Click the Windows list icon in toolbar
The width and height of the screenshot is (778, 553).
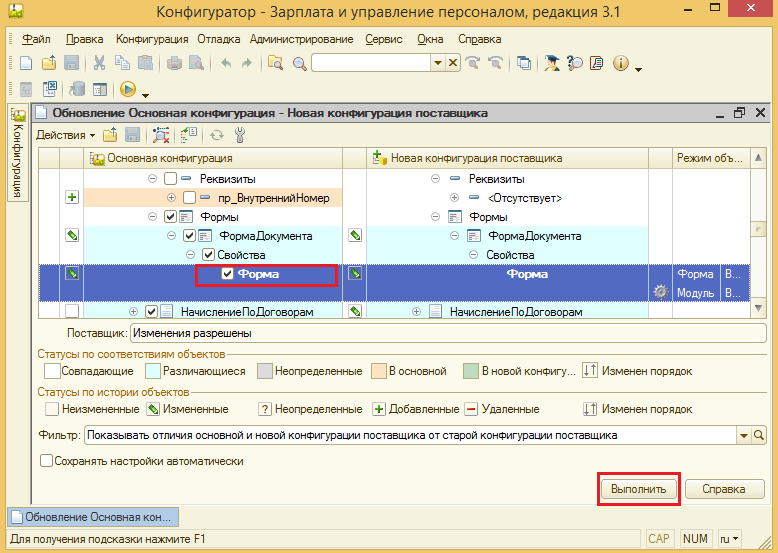coord(523,63)
